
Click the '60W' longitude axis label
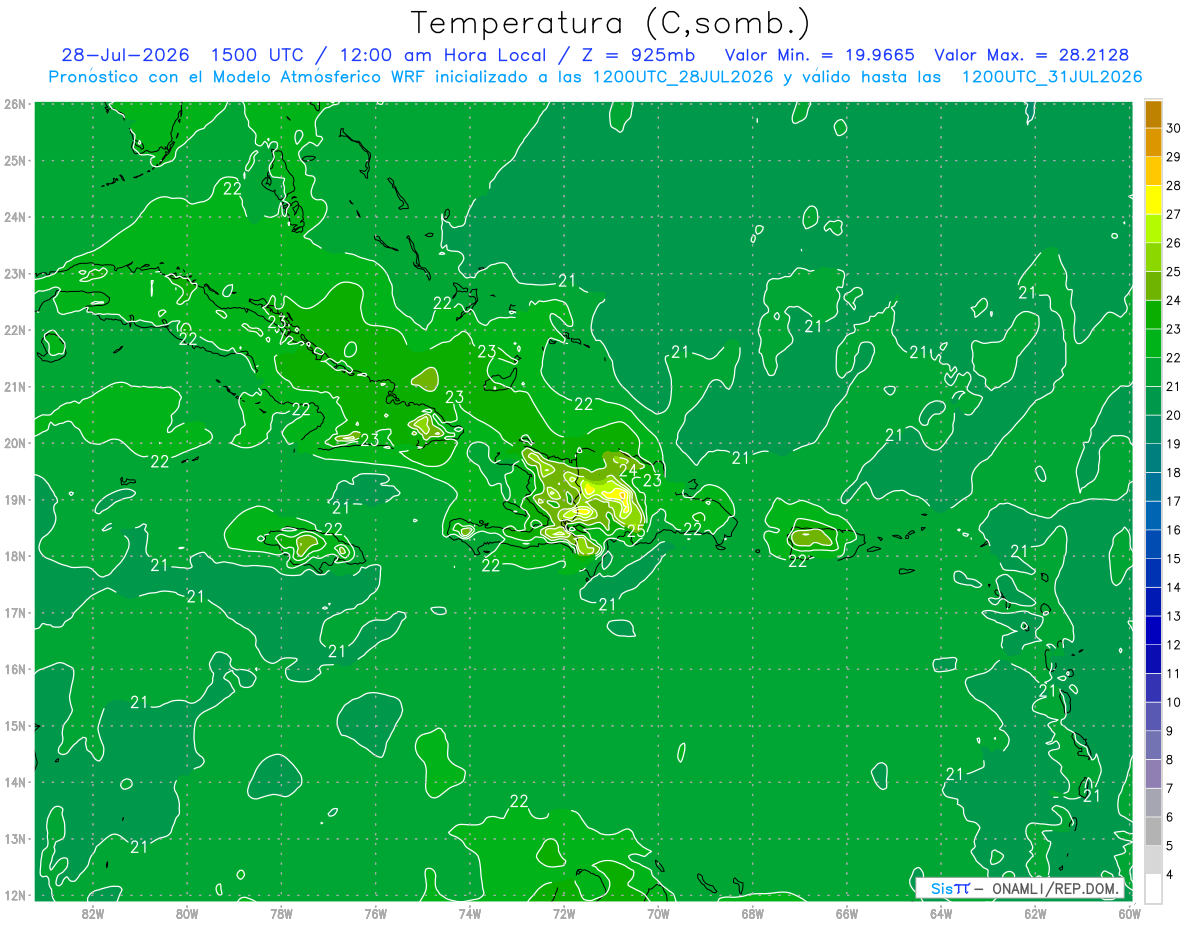click(x=1130, y=913)
